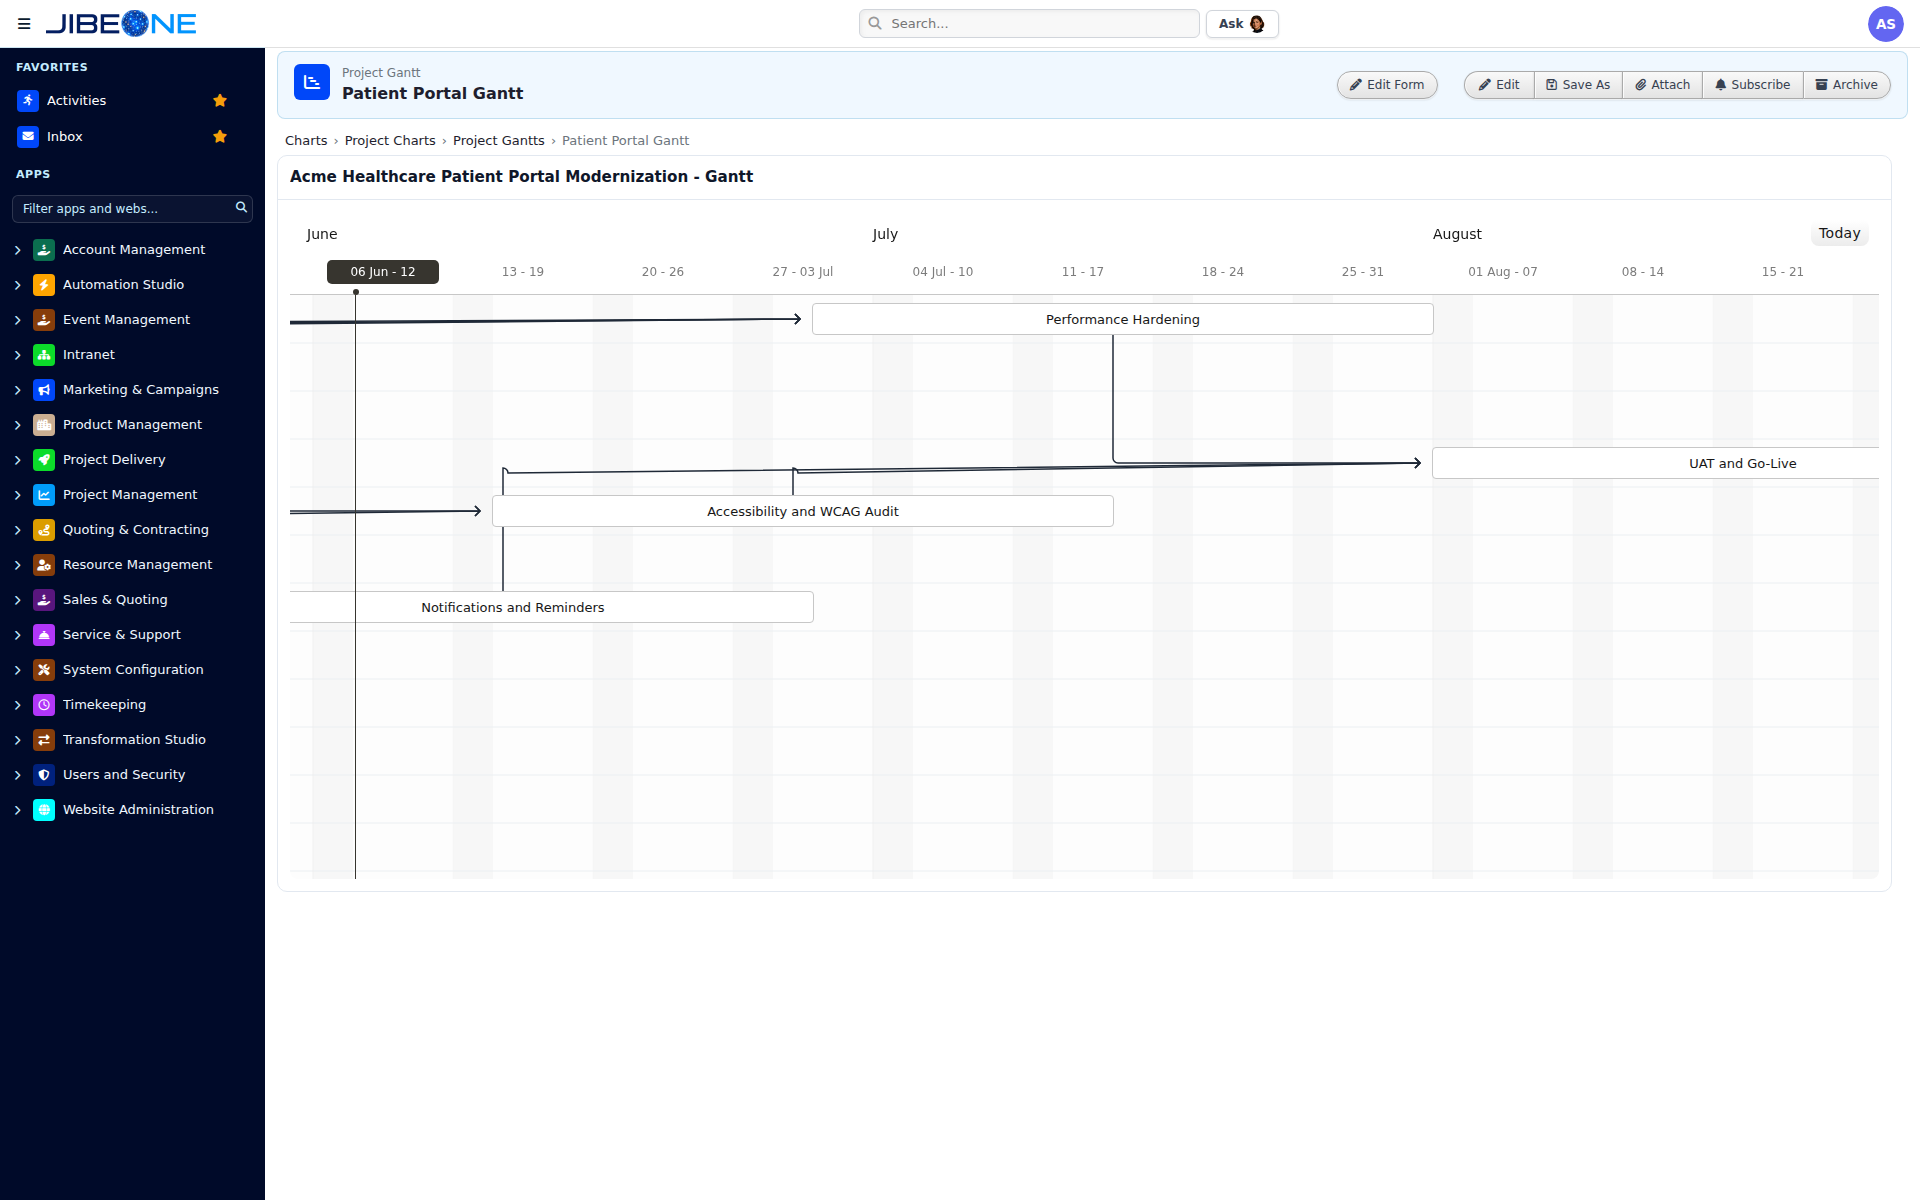
Task: Go to the Project Gantts breadcrumb
Action: point(499,141)
